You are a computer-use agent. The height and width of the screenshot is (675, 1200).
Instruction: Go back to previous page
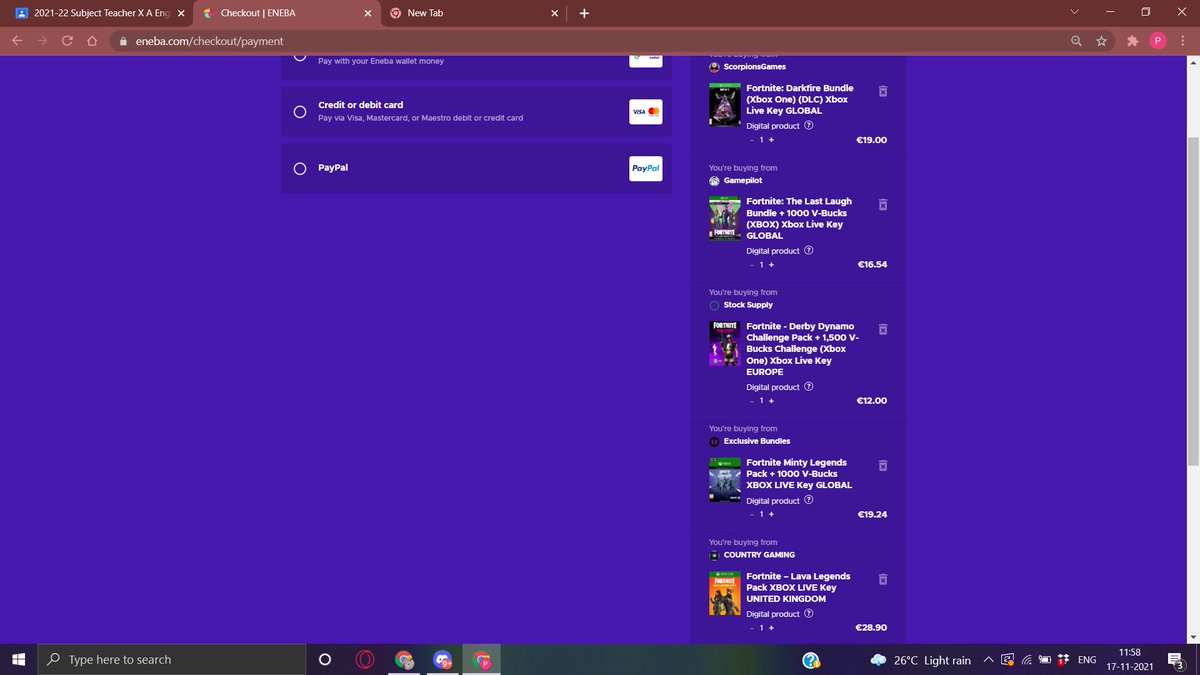point(16,41)
